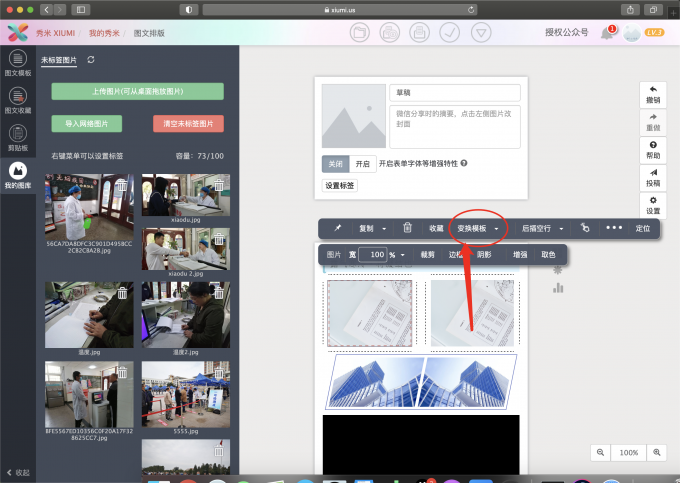Open the 设置 settings button

tap(653, 204)
